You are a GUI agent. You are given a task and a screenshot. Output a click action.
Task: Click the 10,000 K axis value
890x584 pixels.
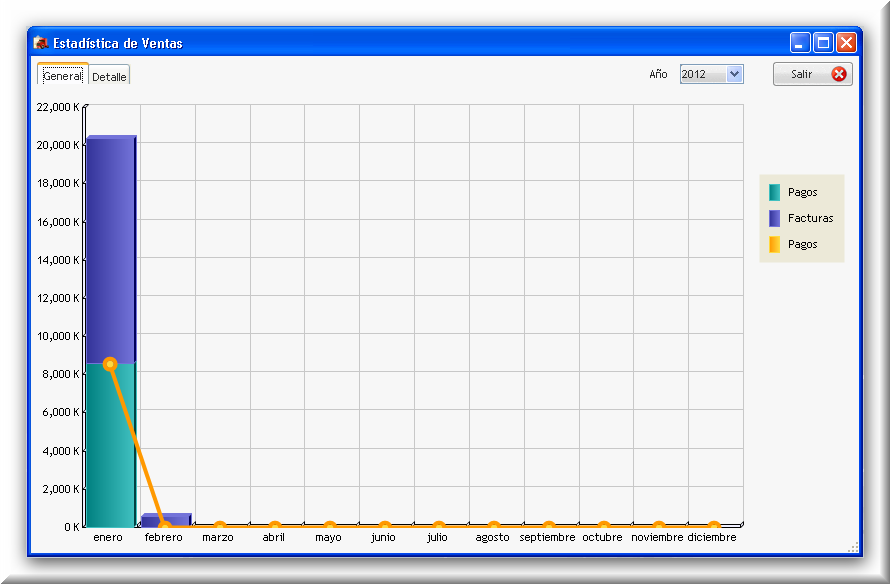point(58,336)
